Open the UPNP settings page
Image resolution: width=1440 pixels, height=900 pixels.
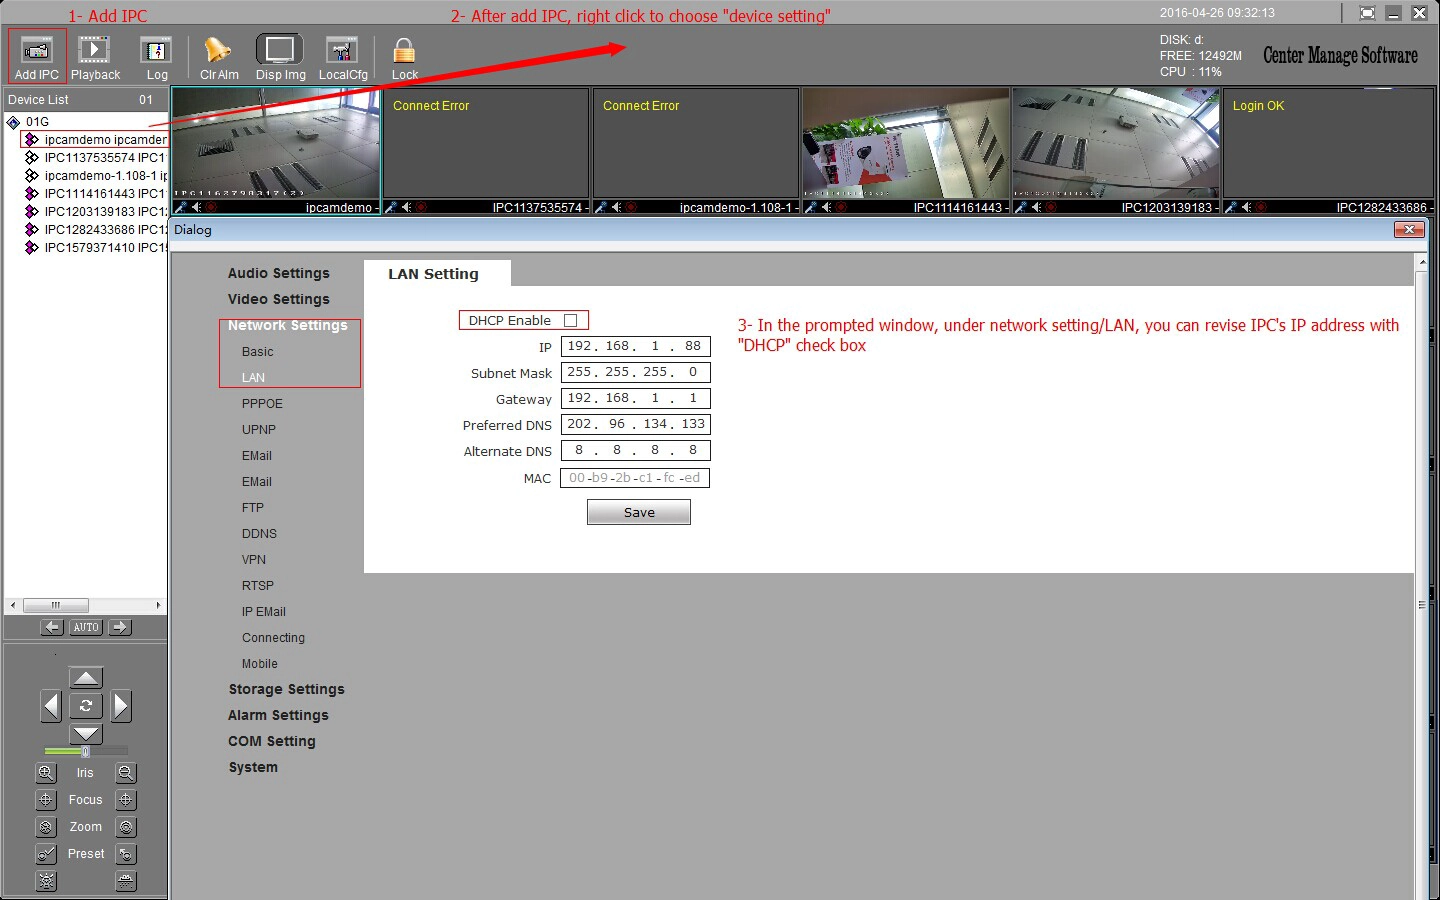pos(258,430)
